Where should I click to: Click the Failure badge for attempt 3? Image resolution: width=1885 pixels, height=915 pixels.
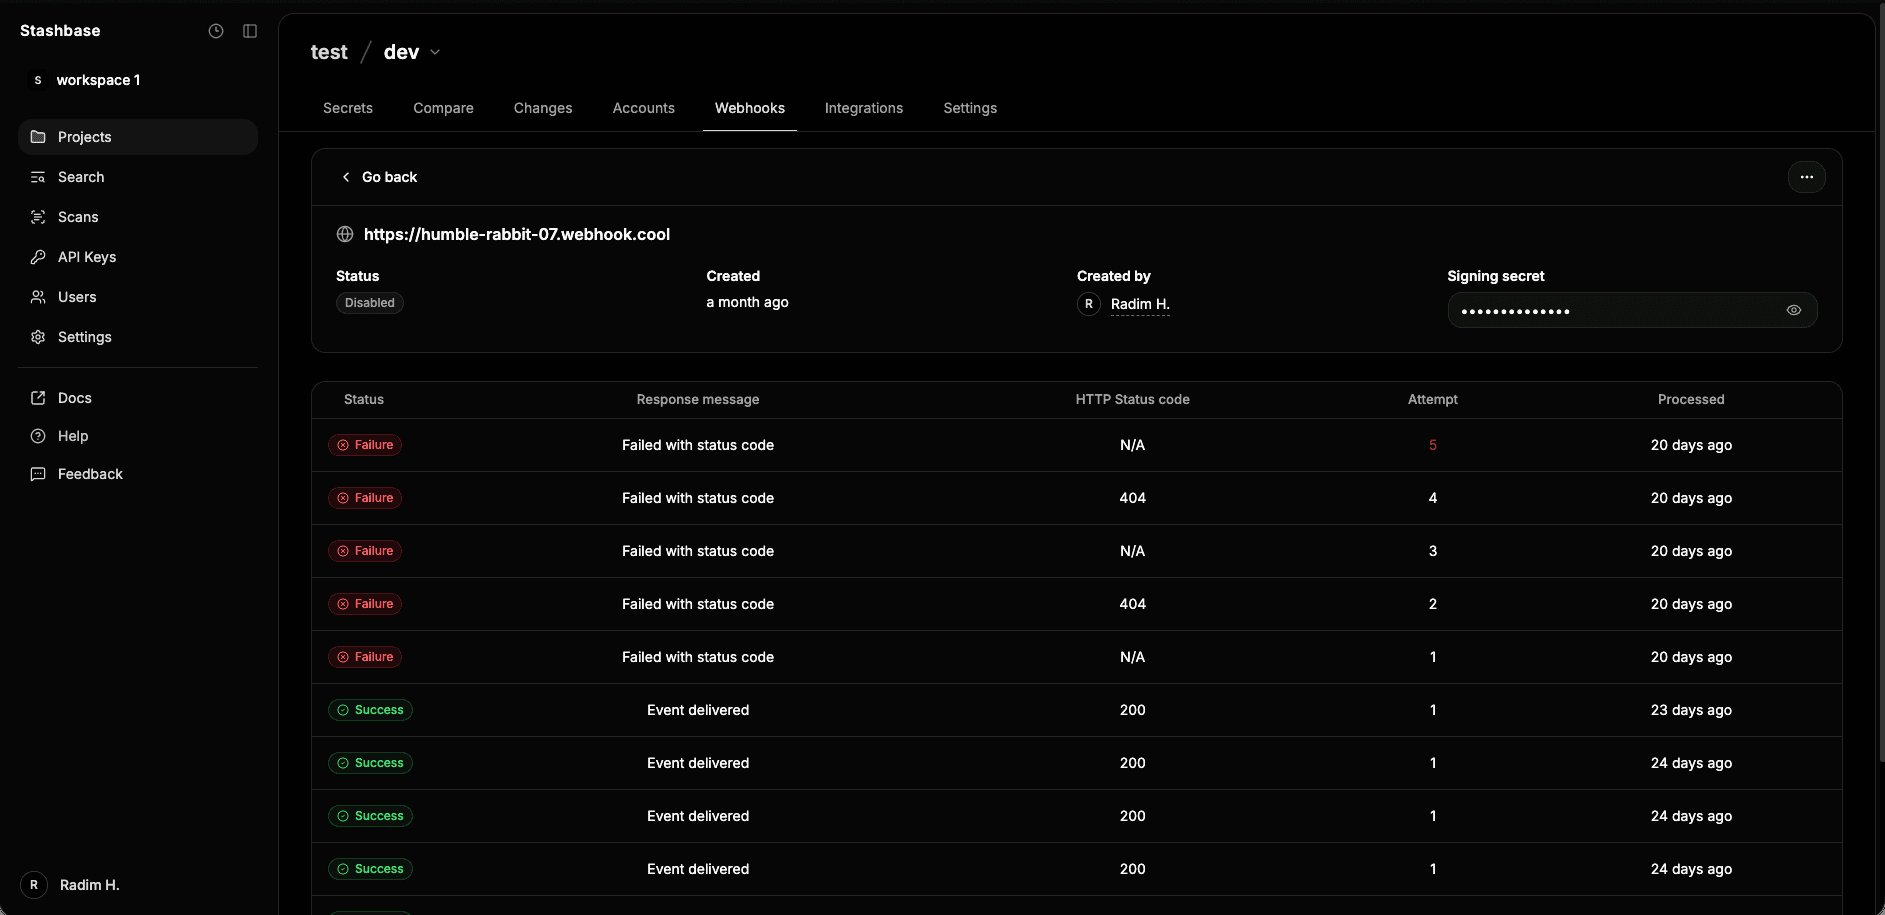[x=365, y=551]
